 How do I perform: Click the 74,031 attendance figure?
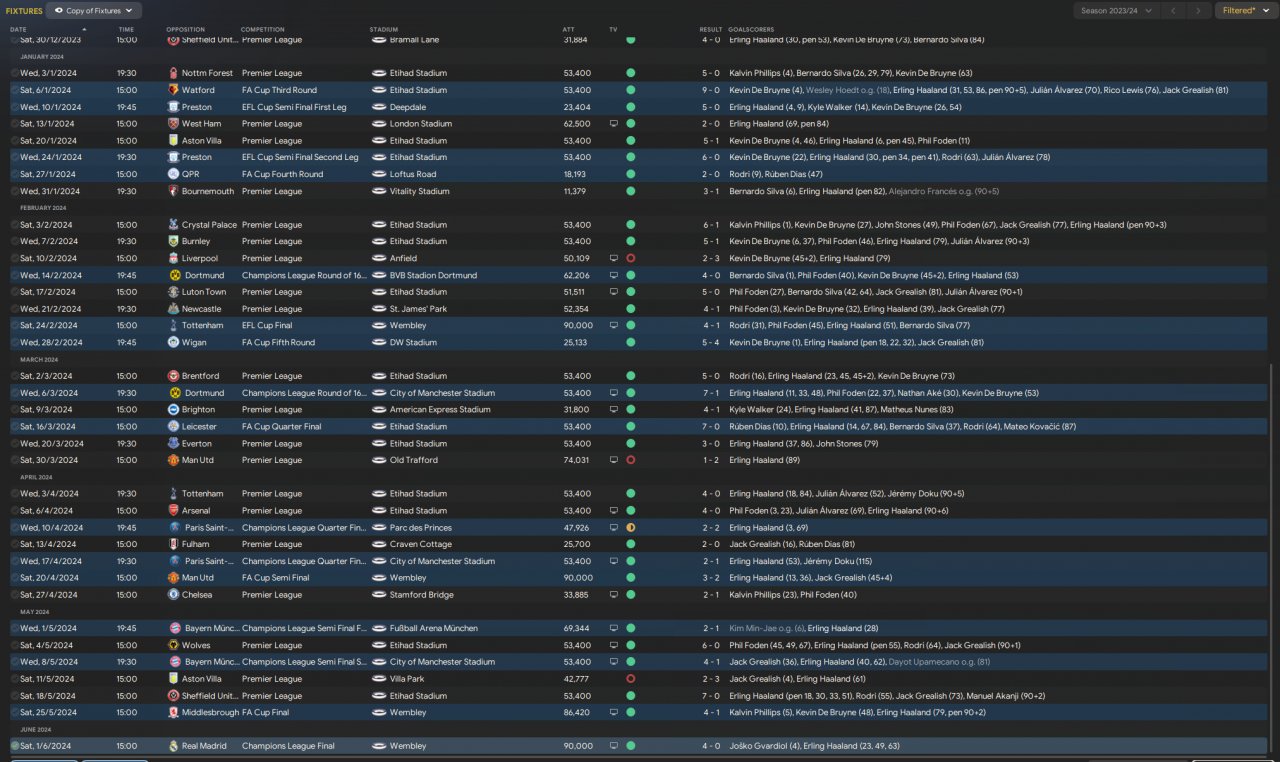(576, 460)
